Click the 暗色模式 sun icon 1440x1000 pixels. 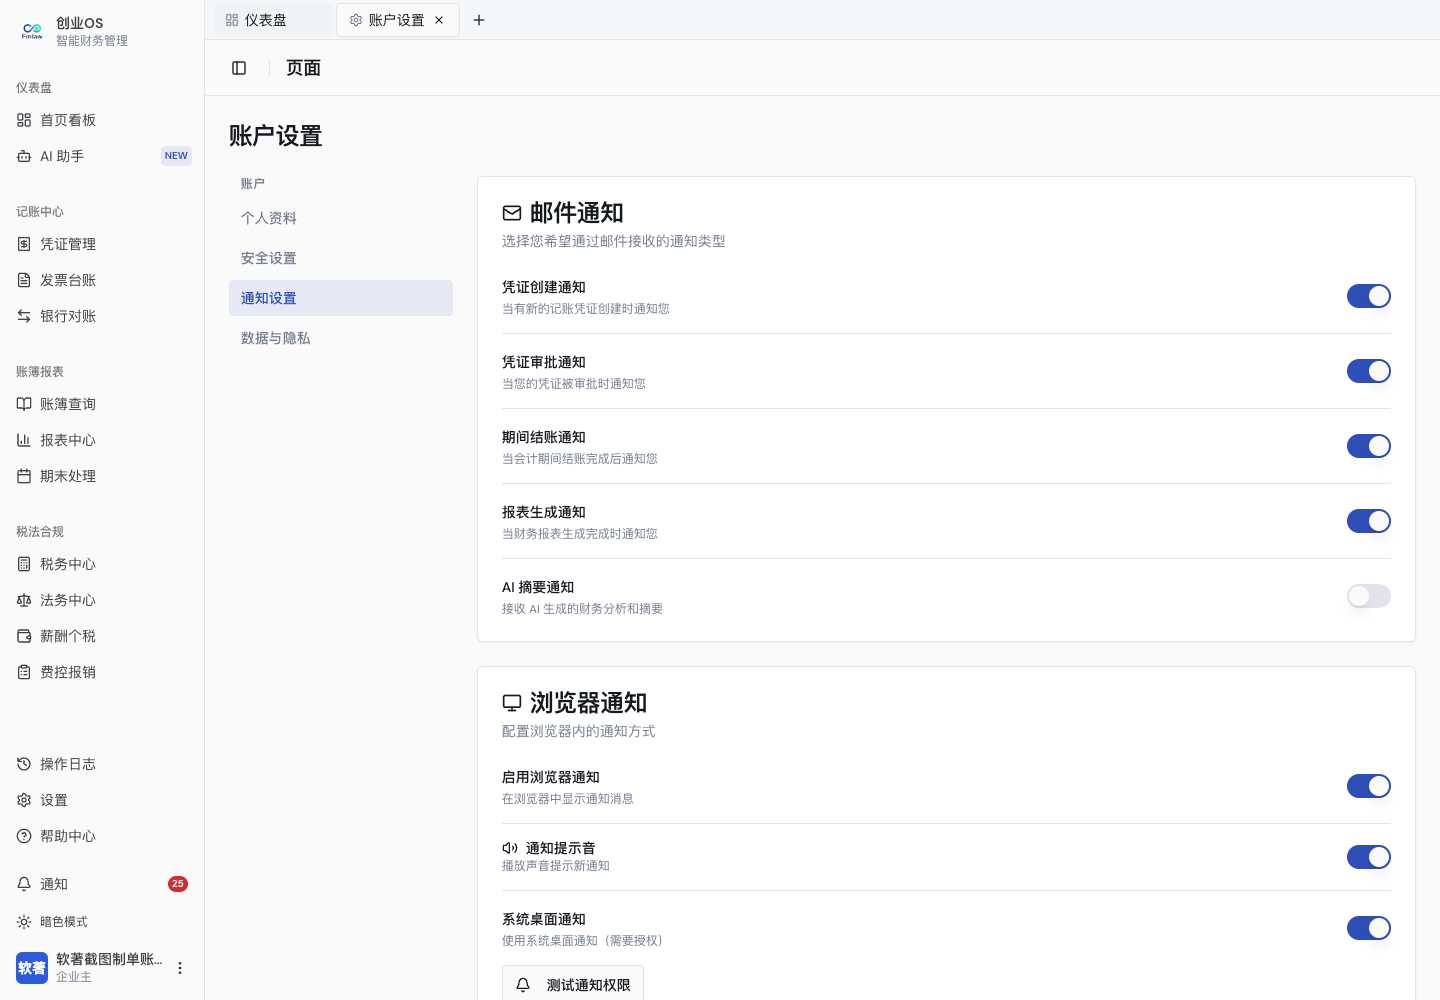(x=24, y=922)
